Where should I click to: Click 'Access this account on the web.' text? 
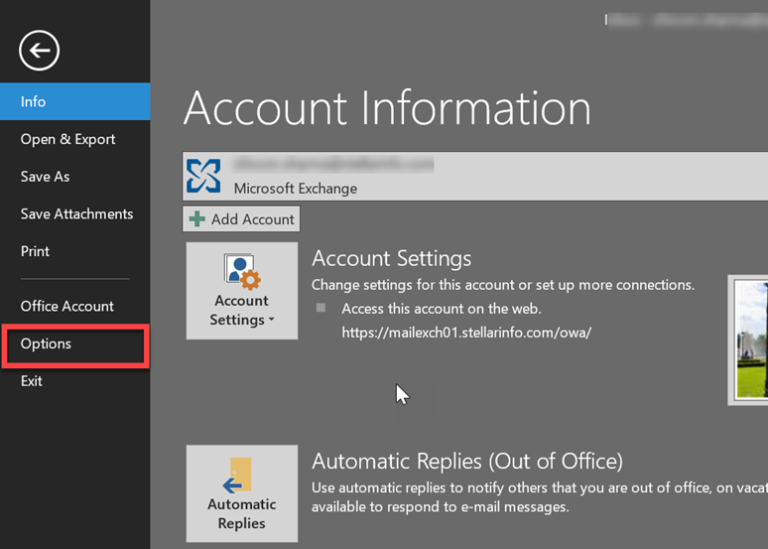(441, 309)
